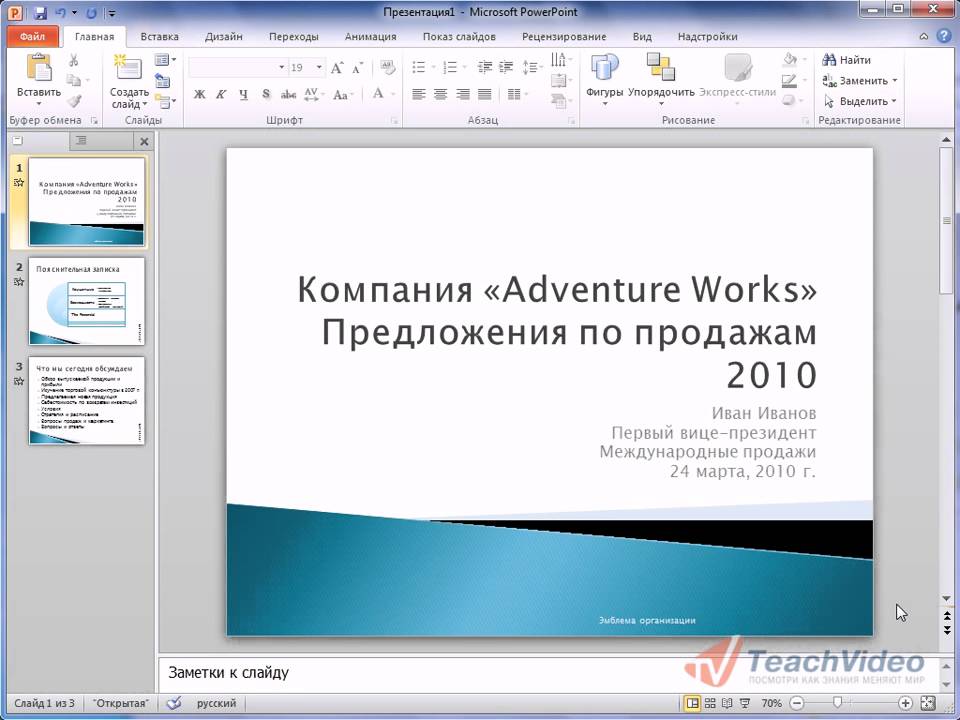This screenshot has width=960, height=720.
Task: Toggle text shadow S formatting
Action: pos(266,94)
